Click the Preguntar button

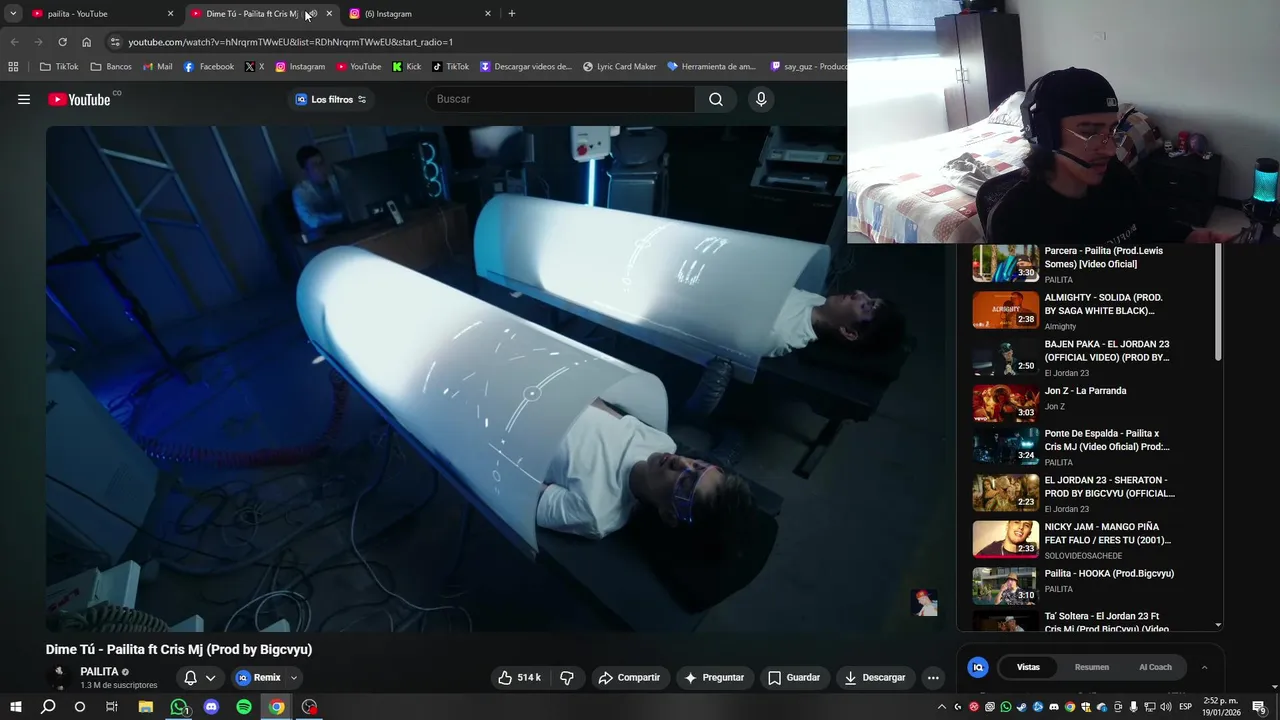click(714, 677)
